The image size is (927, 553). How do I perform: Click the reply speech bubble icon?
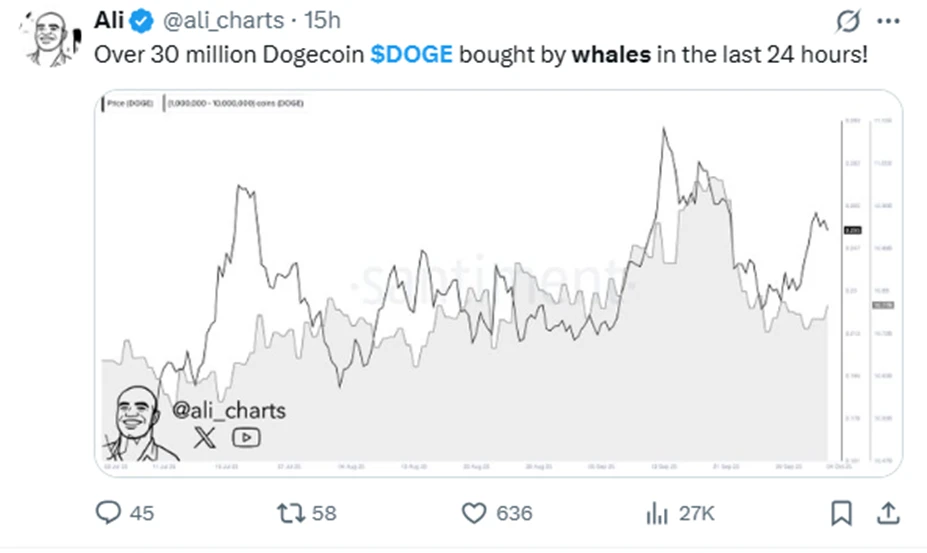coord(108,513)
